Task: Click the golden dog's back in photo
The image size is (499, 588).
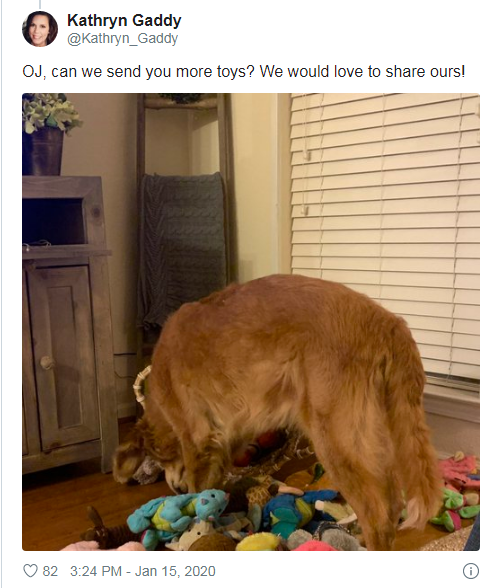Action: pos(285,319)
